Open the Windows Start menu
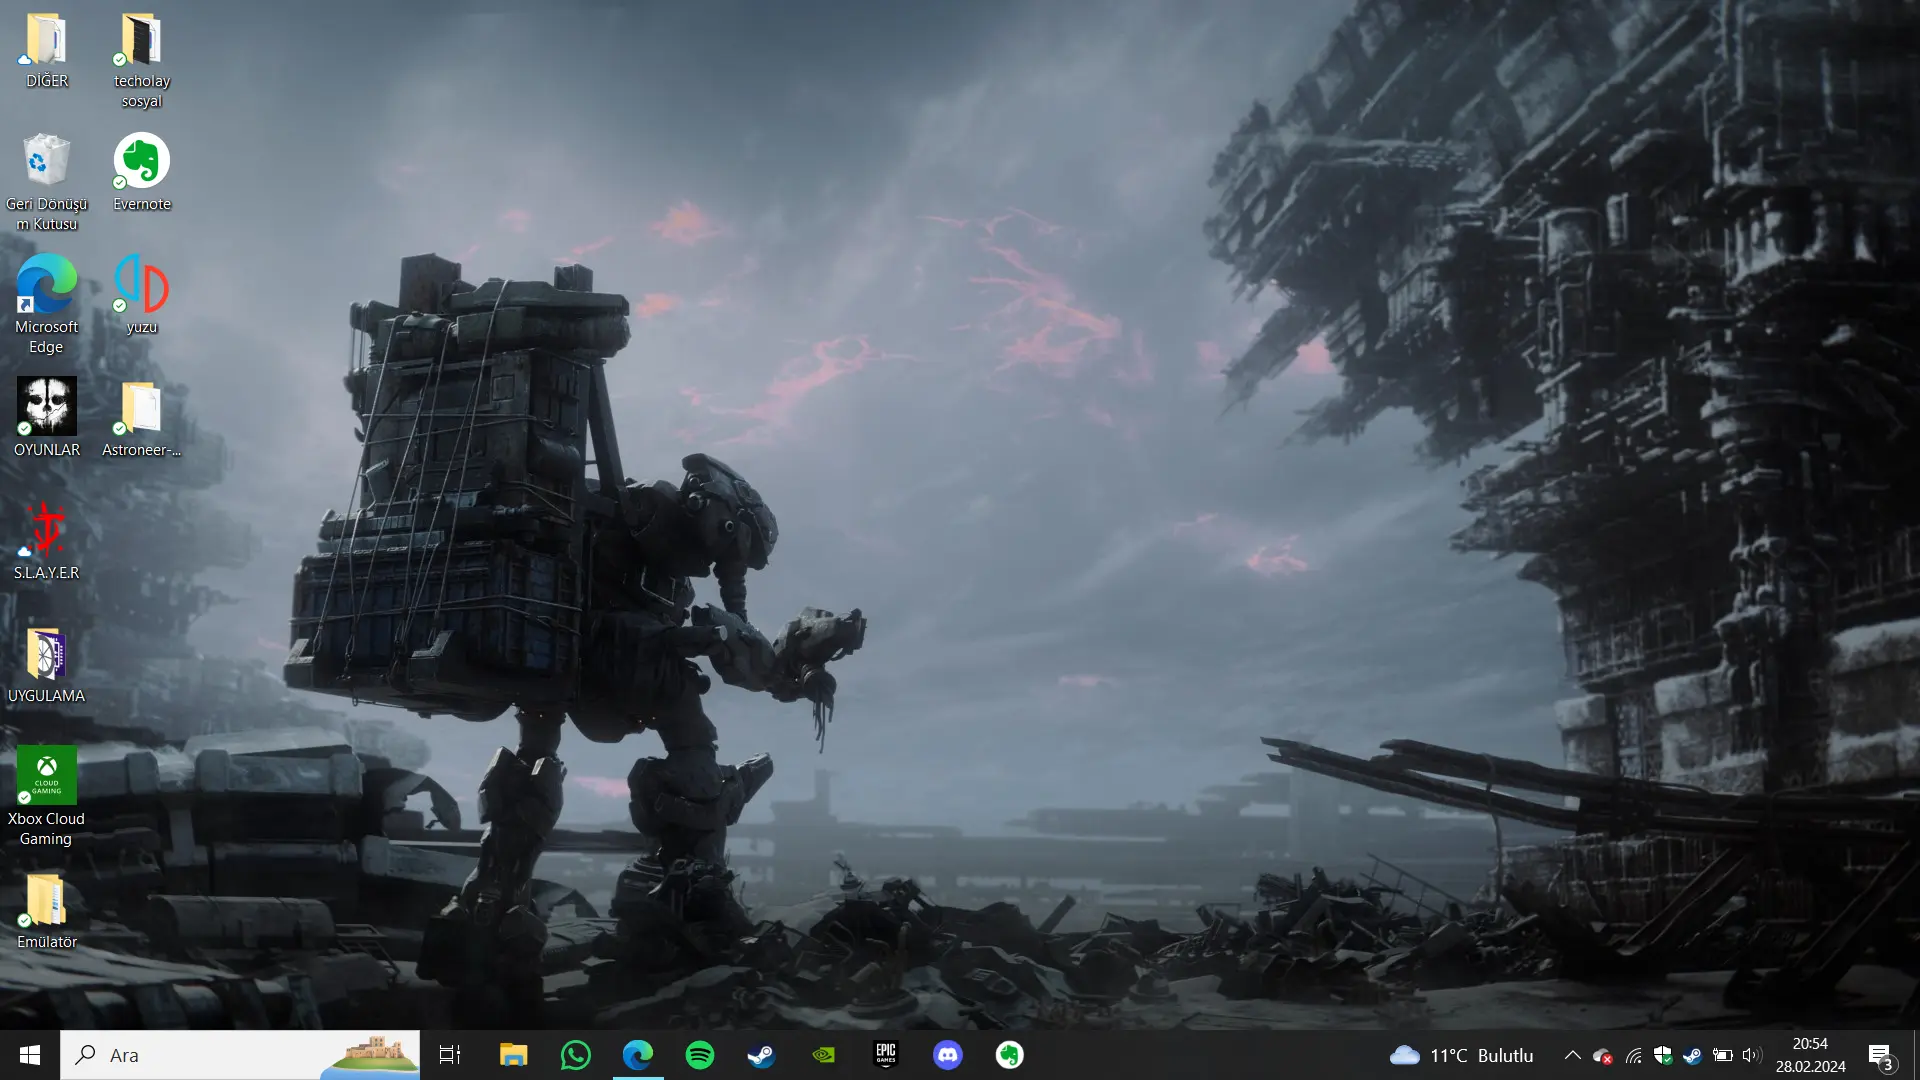 click(30, 1055)
